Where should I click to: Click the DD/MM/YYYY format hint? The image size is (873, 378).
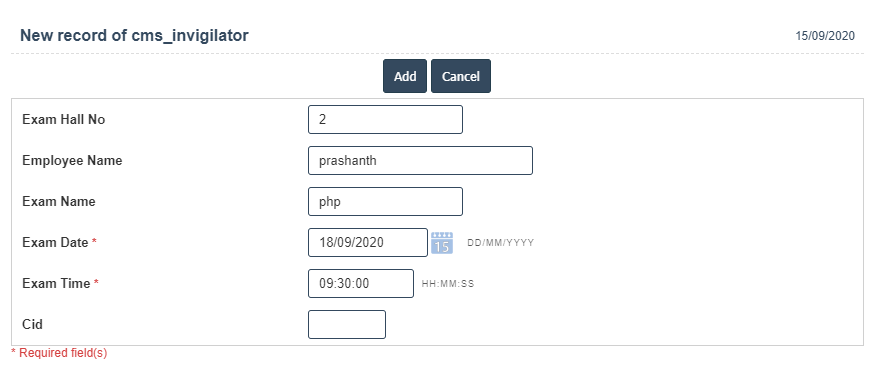501,243
